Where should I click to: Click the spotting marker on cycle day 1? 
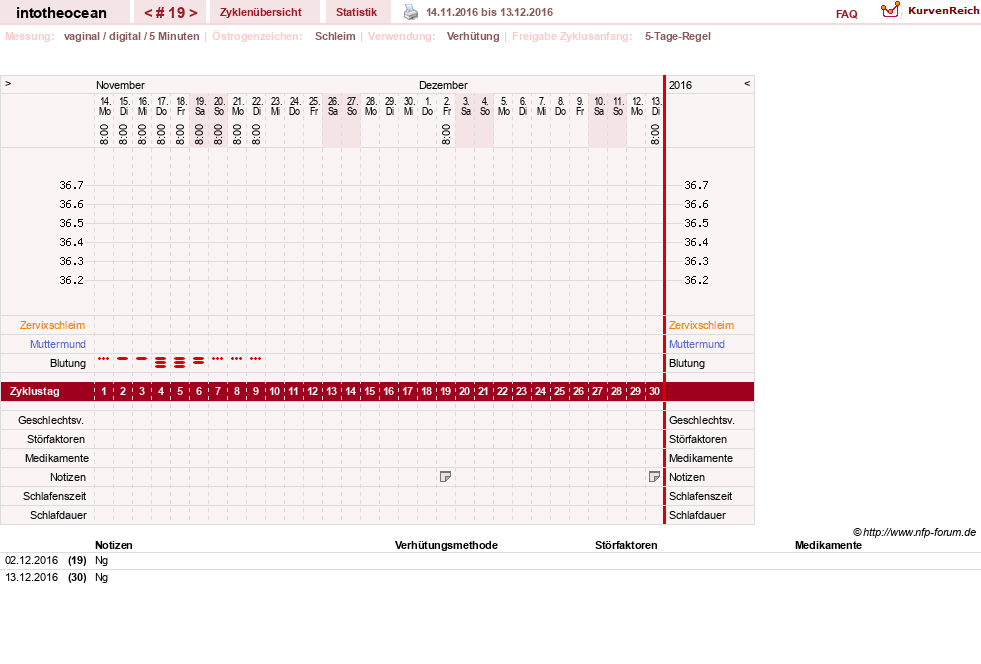point(104,359)
